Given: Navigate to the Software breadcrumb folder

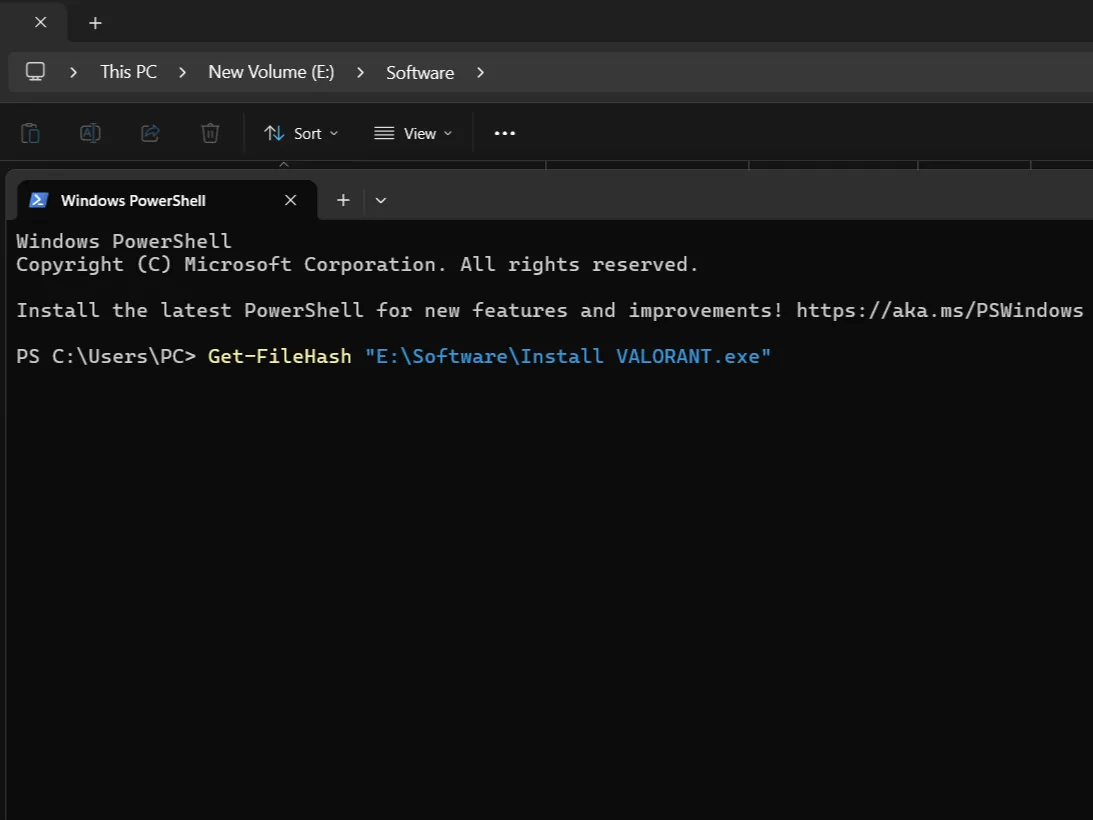Looking at the screenshot, I should (420, 72).
